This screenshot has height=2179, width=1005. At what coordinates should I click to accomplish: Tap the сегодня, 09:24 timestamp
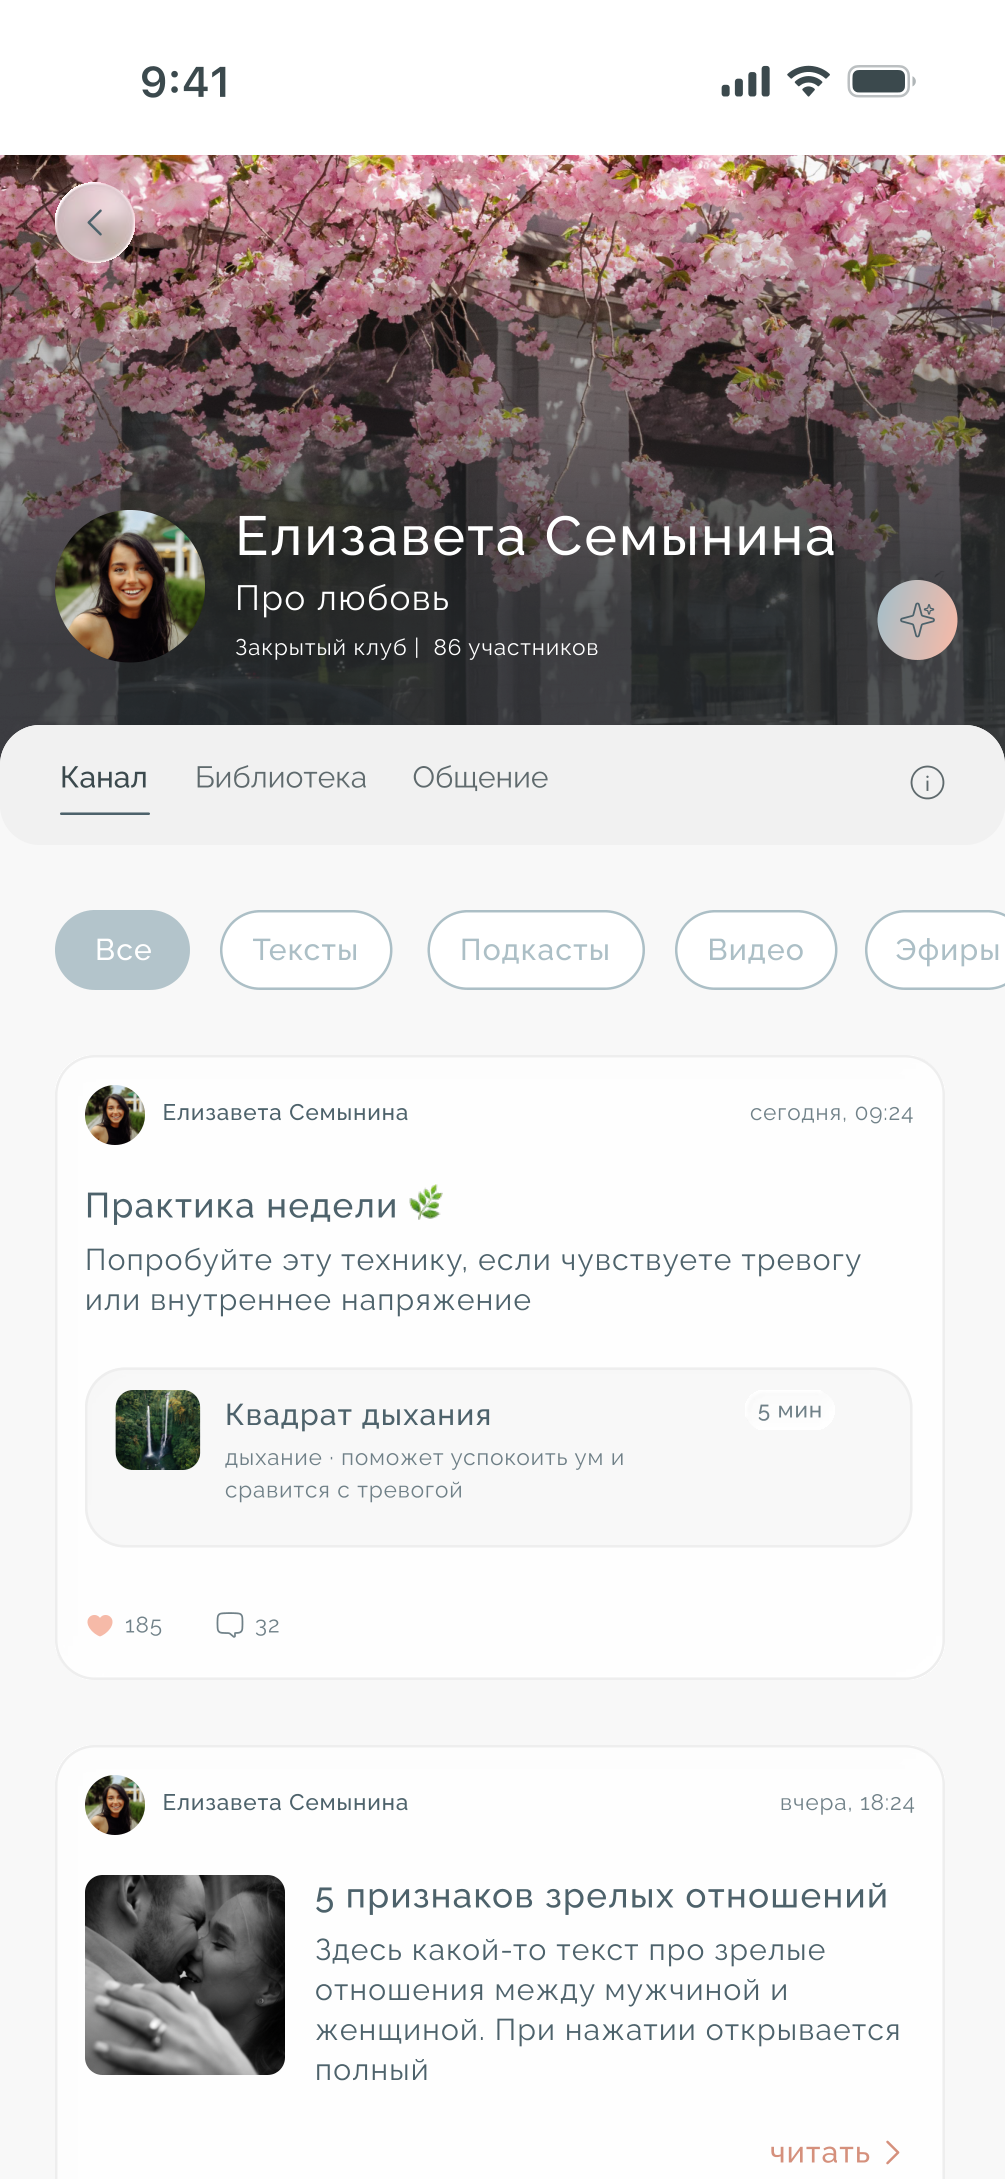(832, 1114)
